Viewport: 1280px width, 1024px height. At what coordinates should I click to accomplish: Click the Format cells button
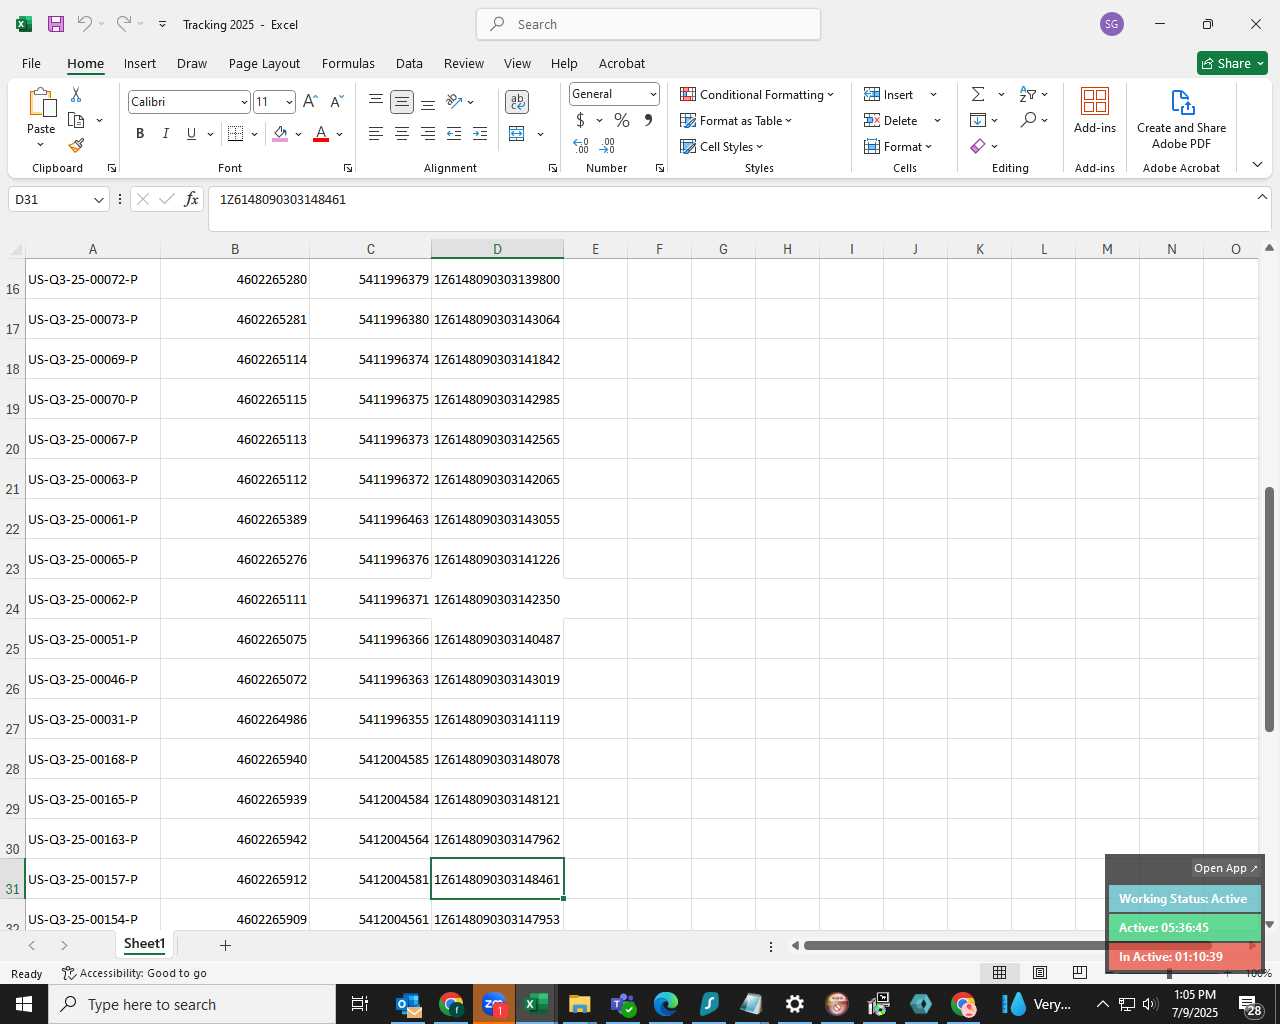(898, 146)
